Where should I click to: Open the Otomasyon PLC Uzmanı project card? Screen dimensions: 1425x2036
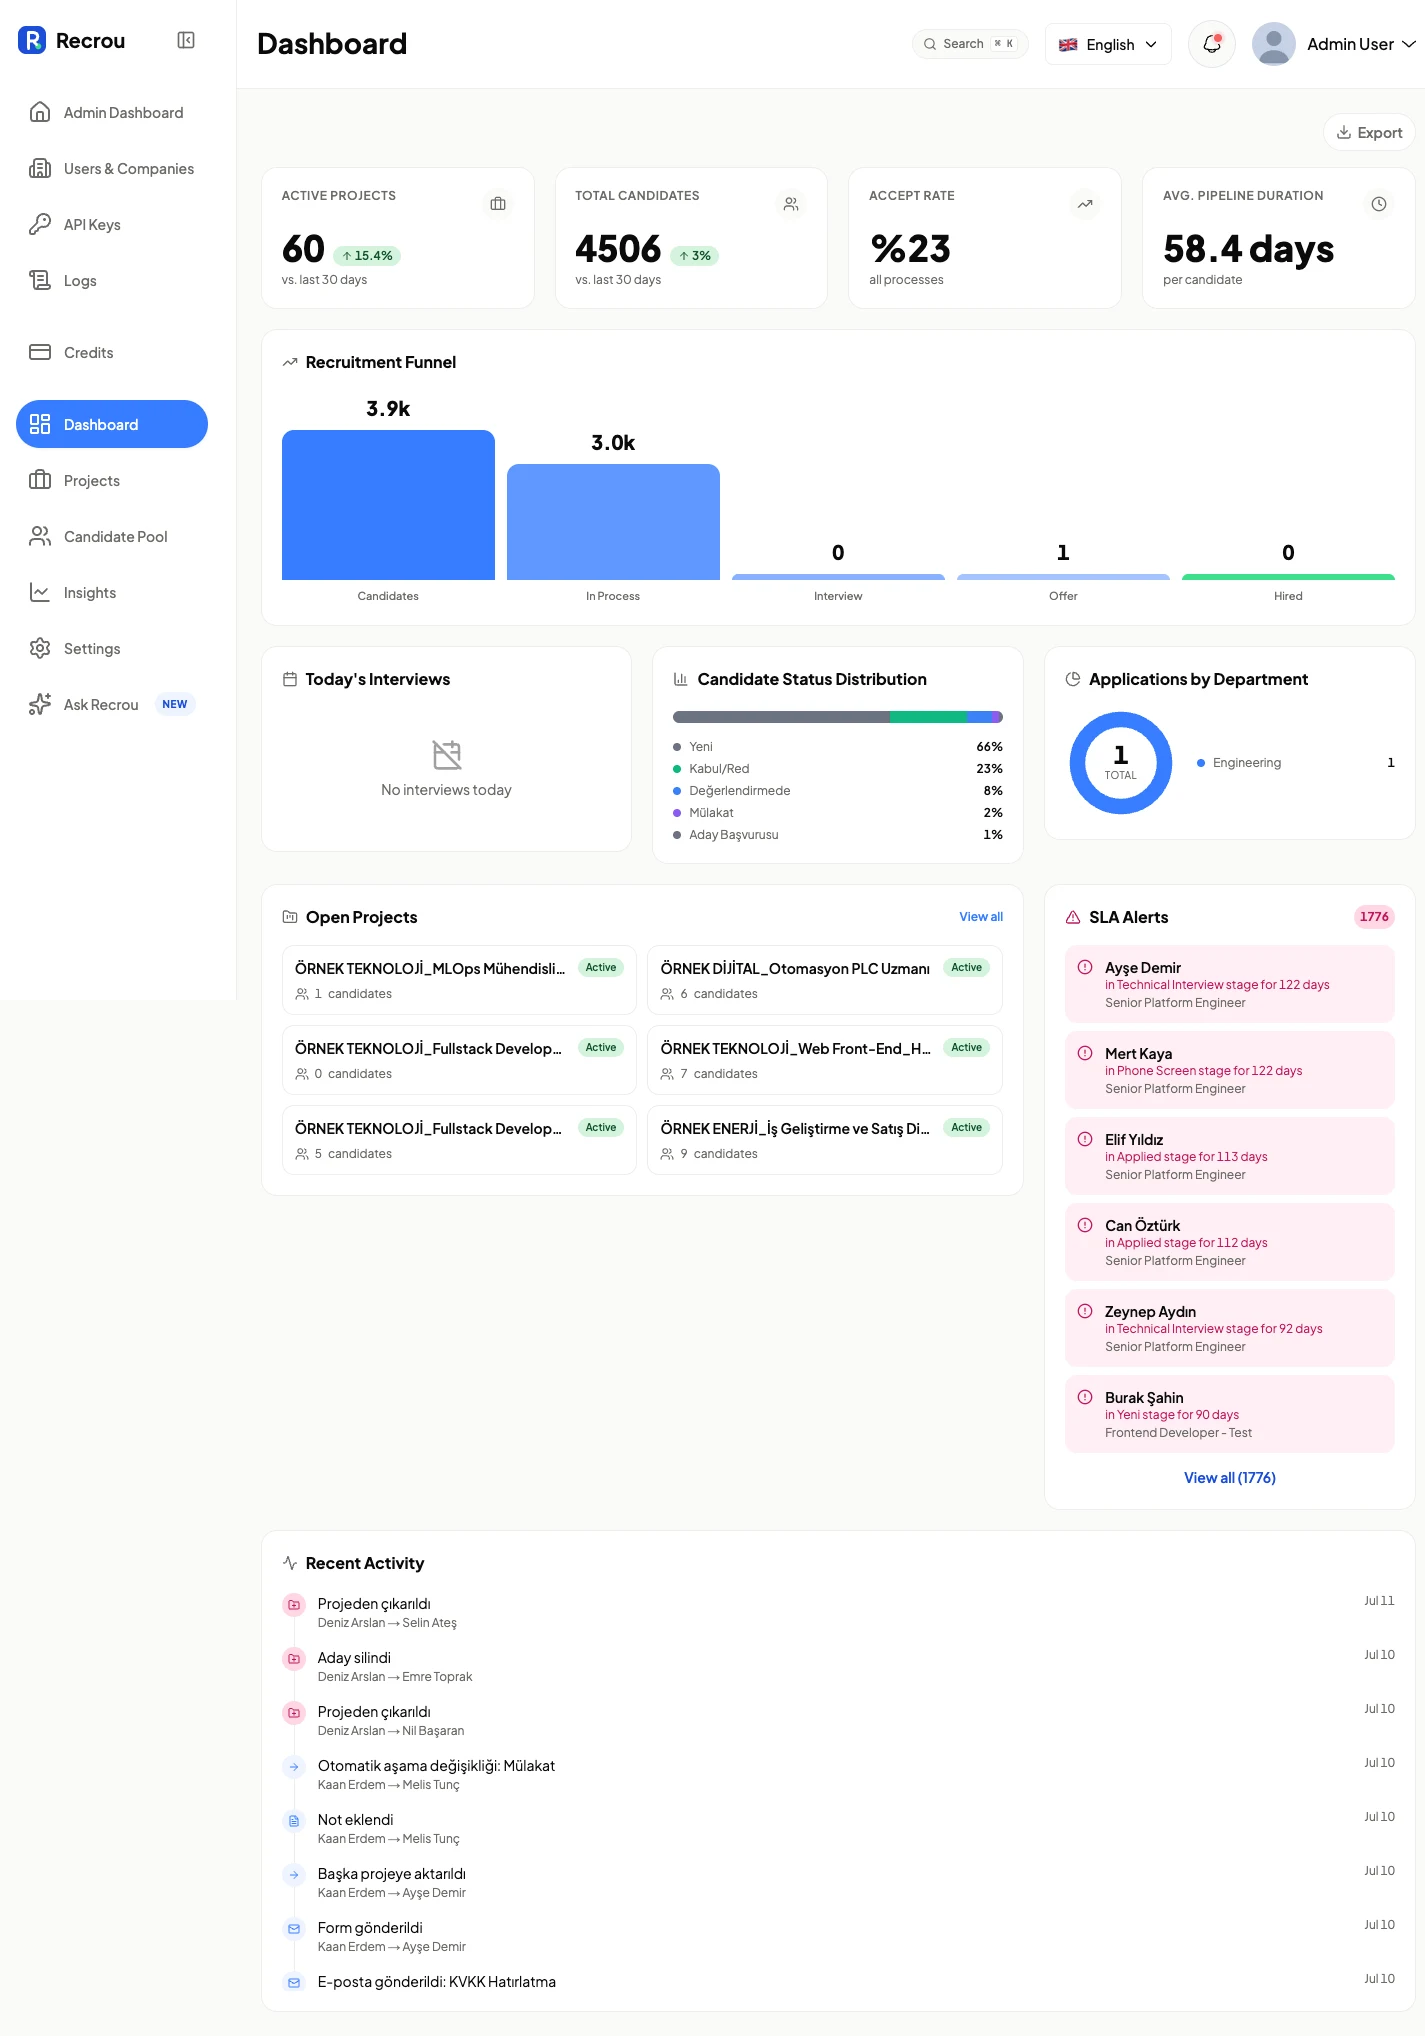point(825,980)
